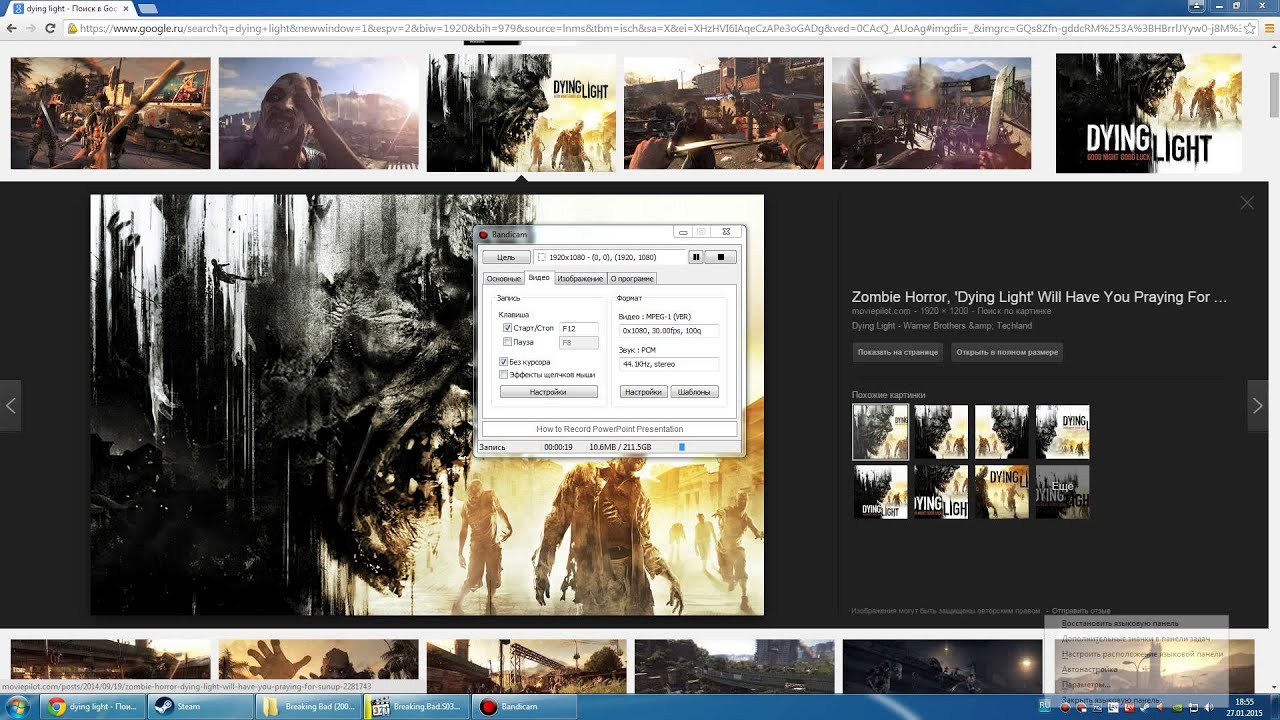Click the system clock showing 18:55

pos(1245,701)
